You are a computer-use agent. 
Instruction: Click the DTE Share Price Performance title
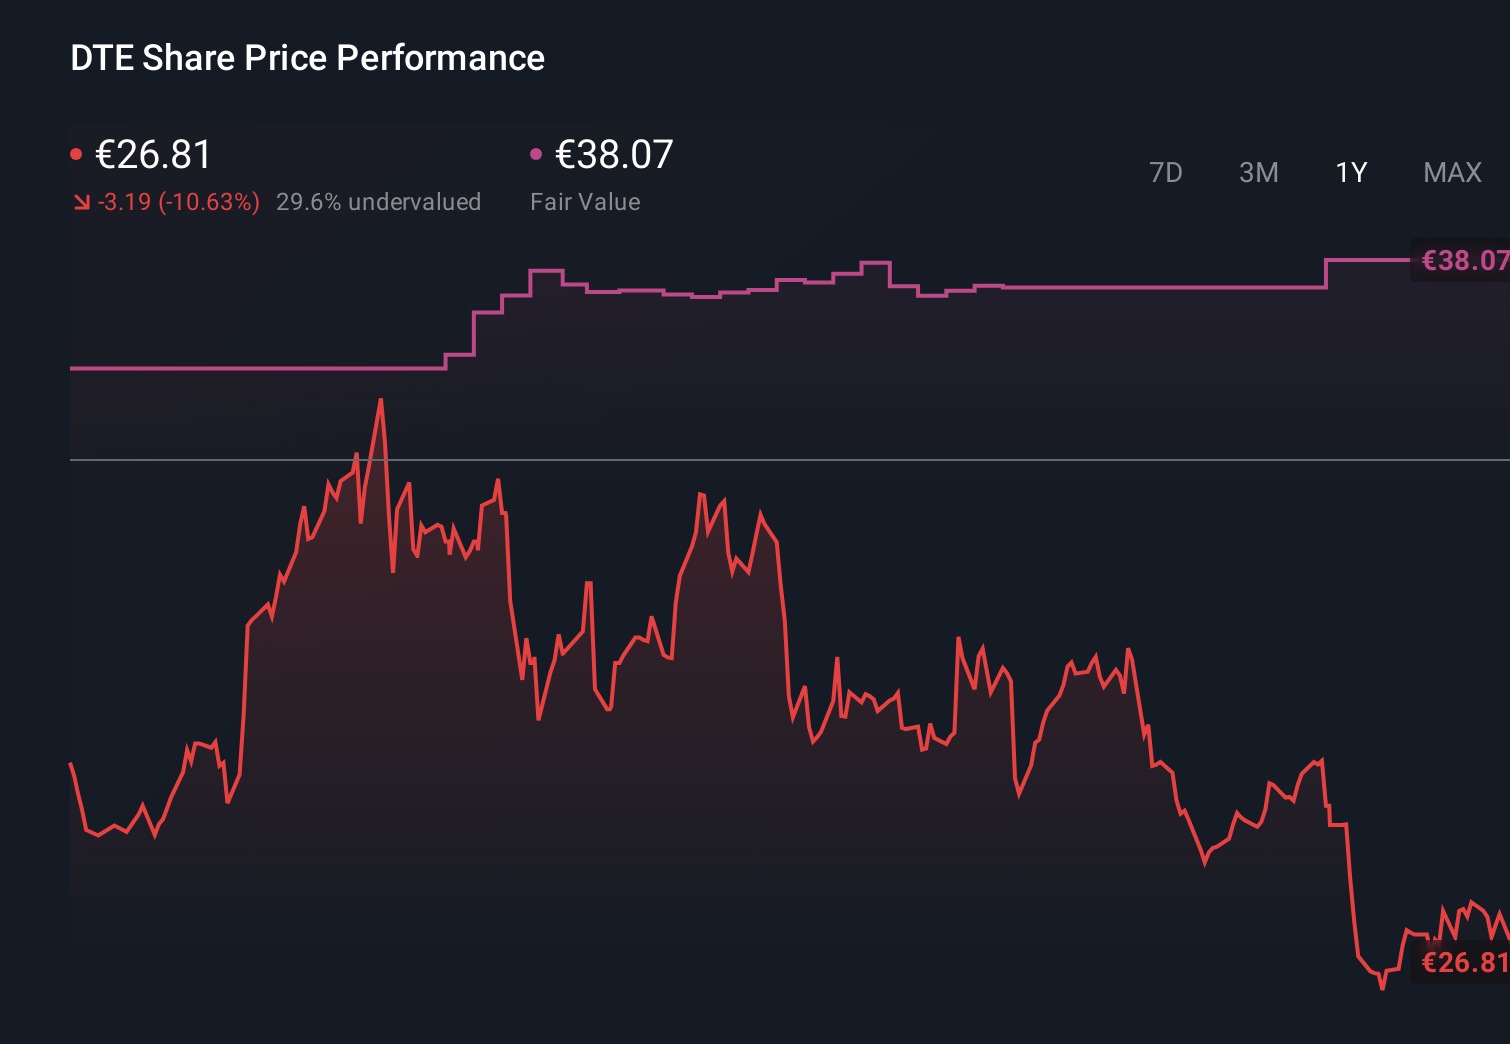(307, 58)
